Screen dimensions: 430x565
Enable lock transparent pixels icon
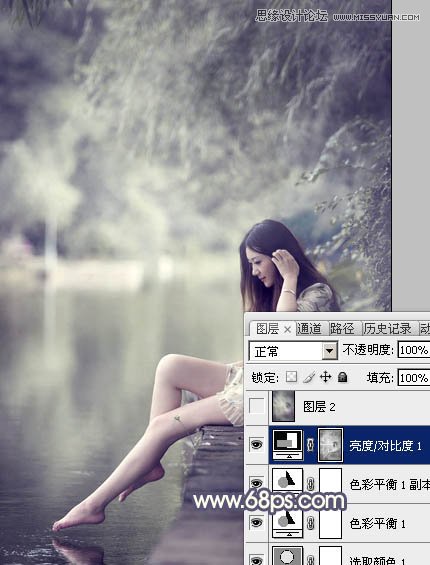tap(291, 377)
